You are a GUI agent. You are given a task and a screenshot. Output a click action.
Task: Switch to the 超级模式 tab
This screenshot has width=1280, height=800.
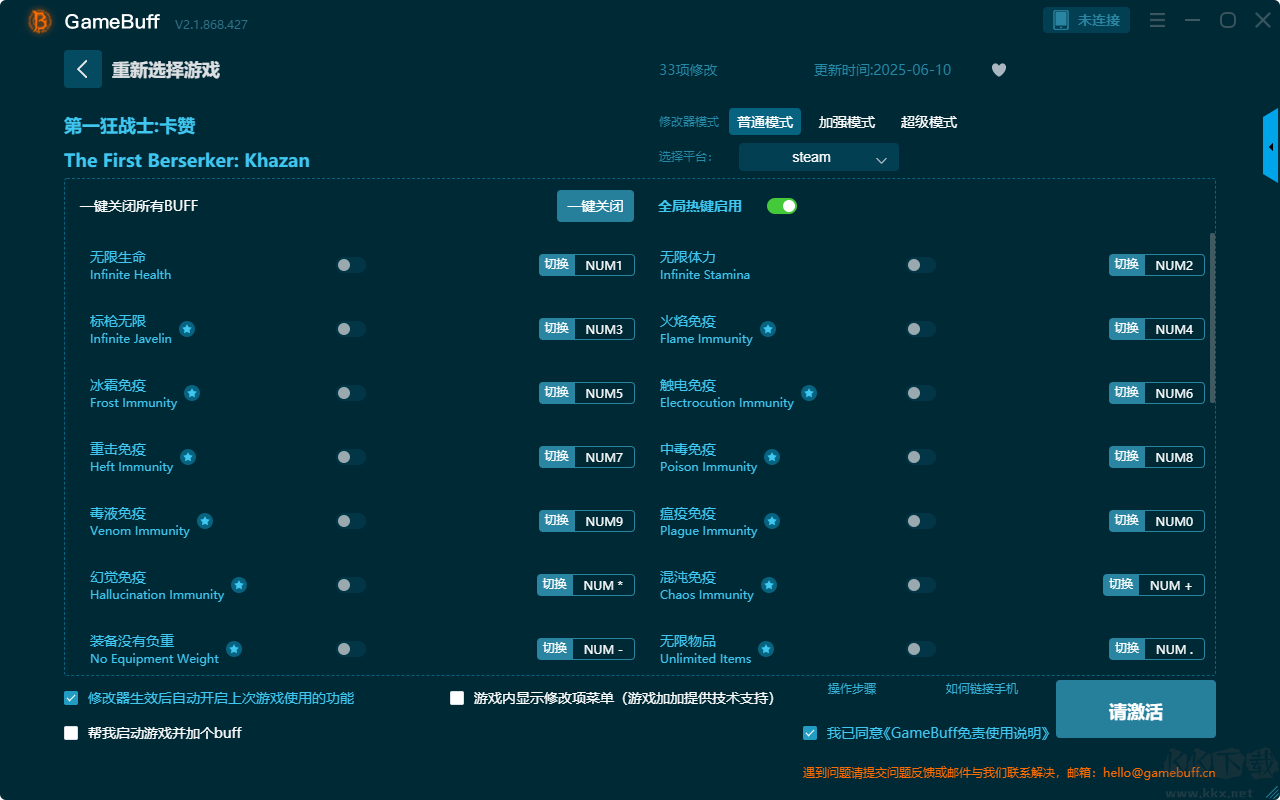pos(929,122)
